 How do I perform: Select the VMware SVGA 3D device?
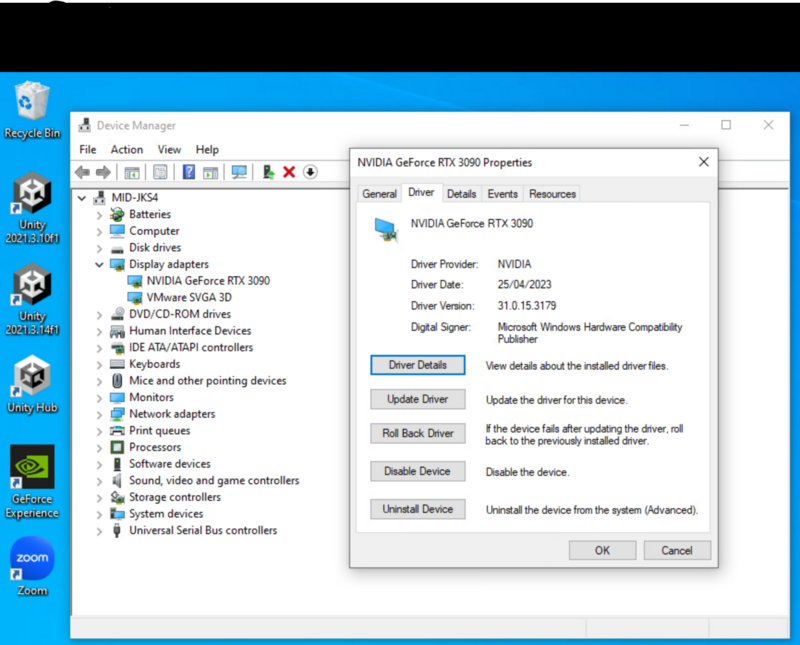[x=190, y=297]
